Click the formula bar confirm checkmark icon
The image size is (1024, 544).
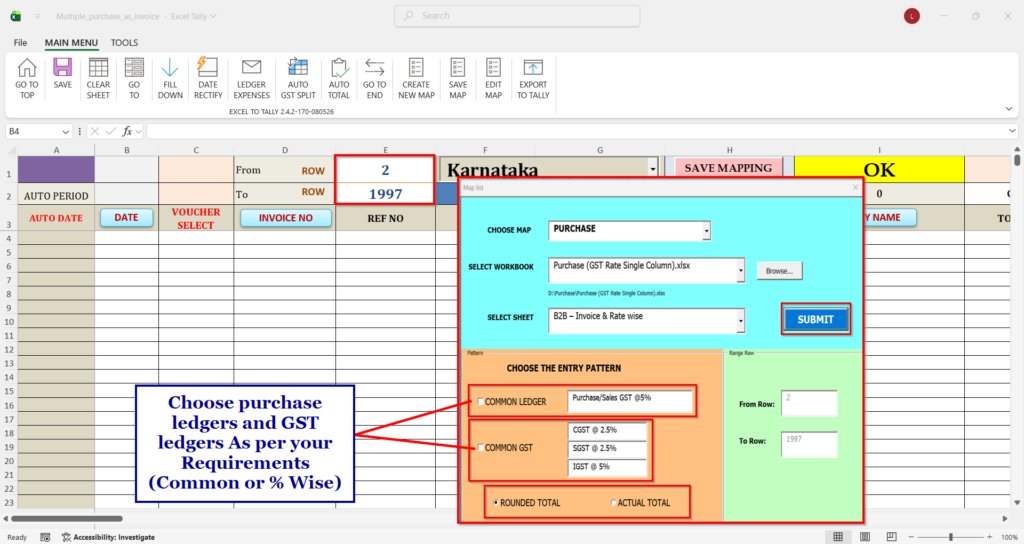[x=111, y=131]
